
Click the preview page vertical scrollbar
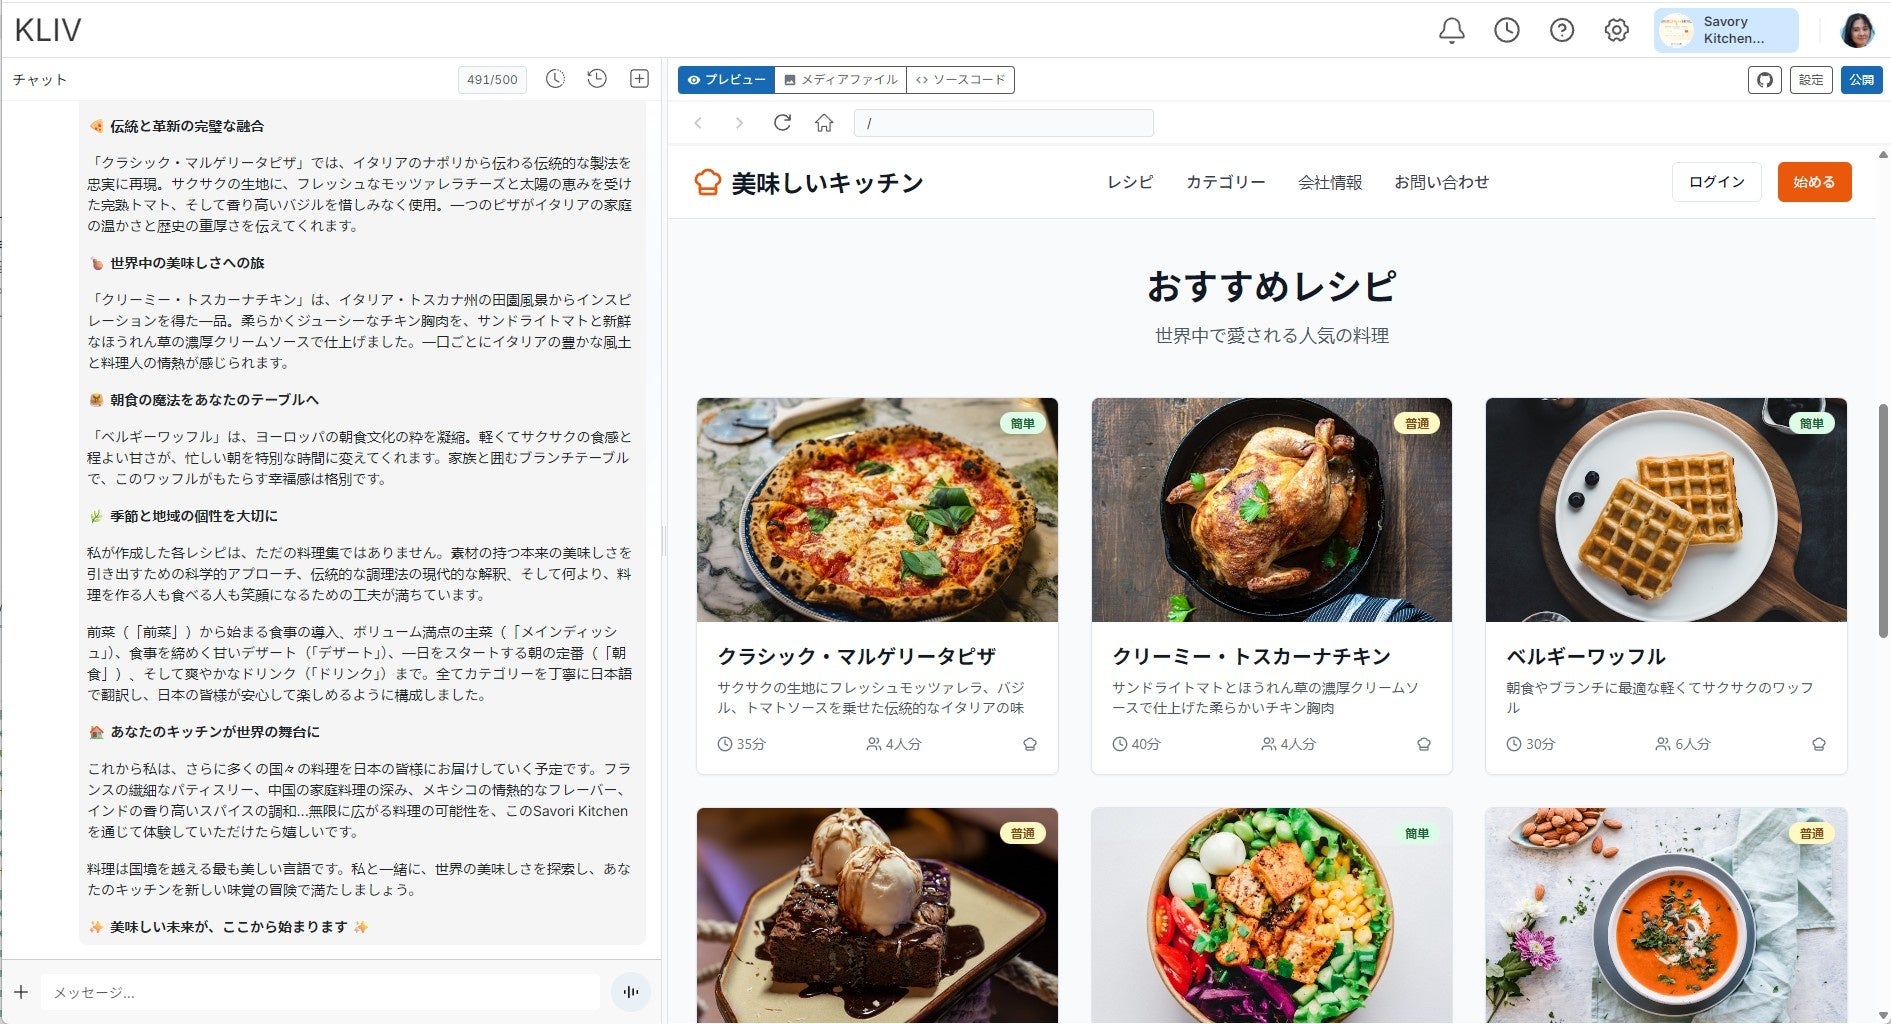pyautogui.click(x=1883, y=520)
